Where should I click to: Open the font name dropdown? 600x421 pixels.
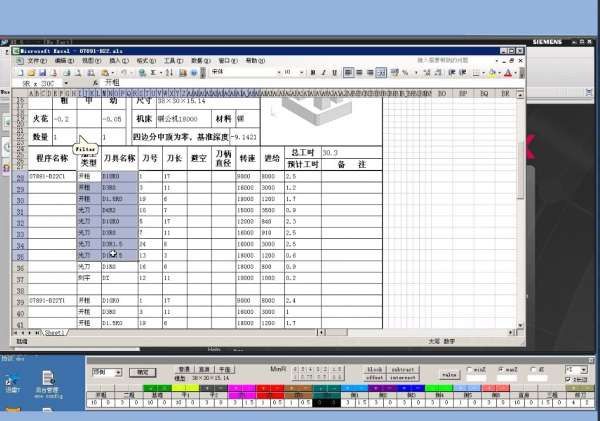[279, 72]
